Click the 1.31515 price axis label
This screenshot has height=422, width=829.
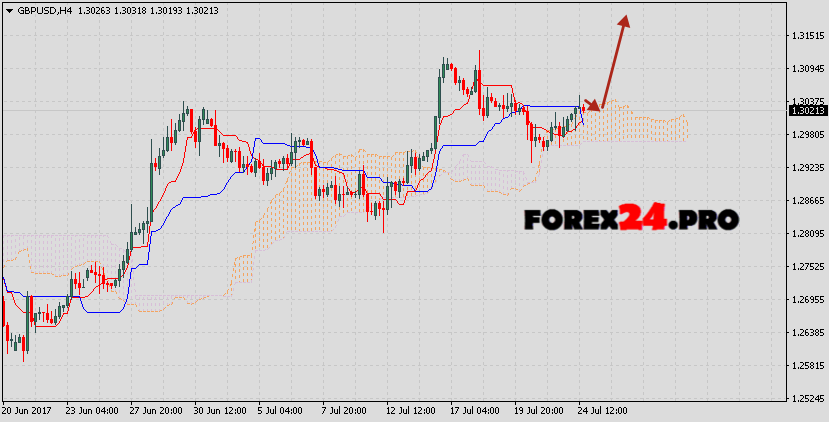[802, 36]
